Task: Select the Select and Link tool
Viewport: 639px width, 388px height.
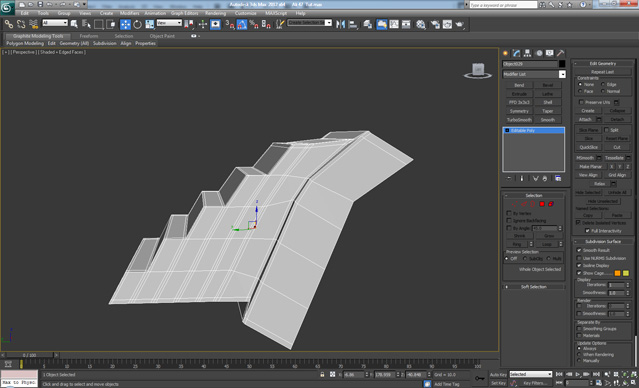Action: point(9,24)
